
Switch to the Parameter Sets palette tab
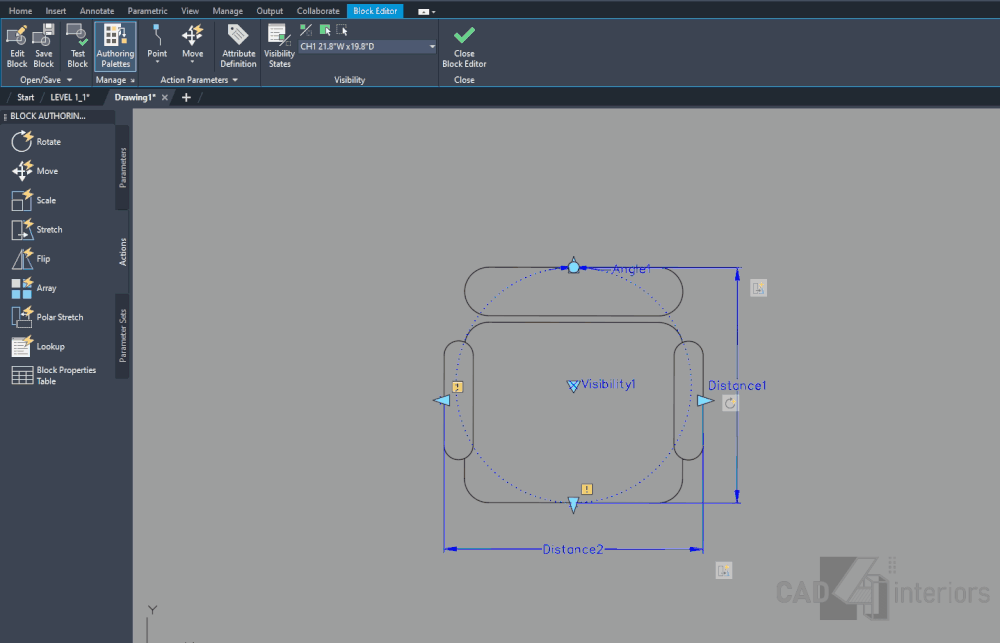(122, 336)
